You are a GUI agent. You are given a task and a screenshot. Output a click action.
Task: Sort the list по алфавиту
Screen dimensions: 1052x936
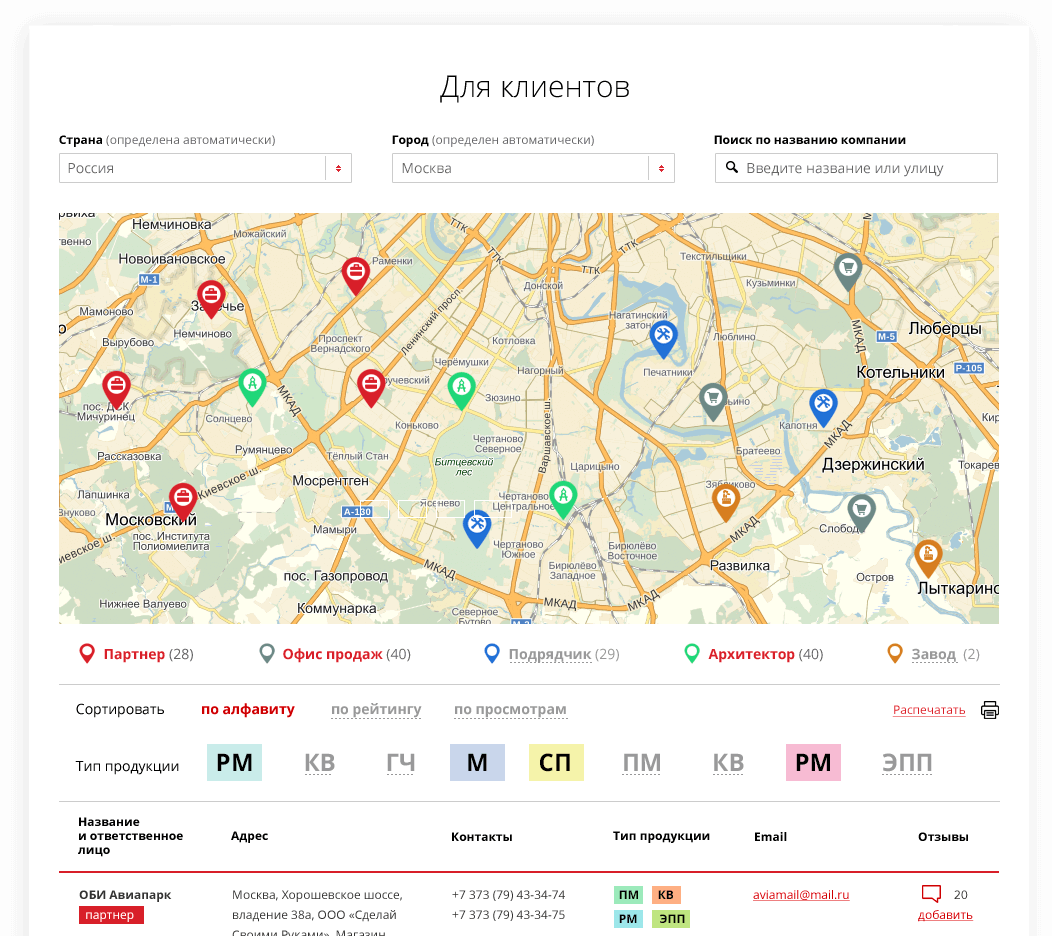[248, 709]
